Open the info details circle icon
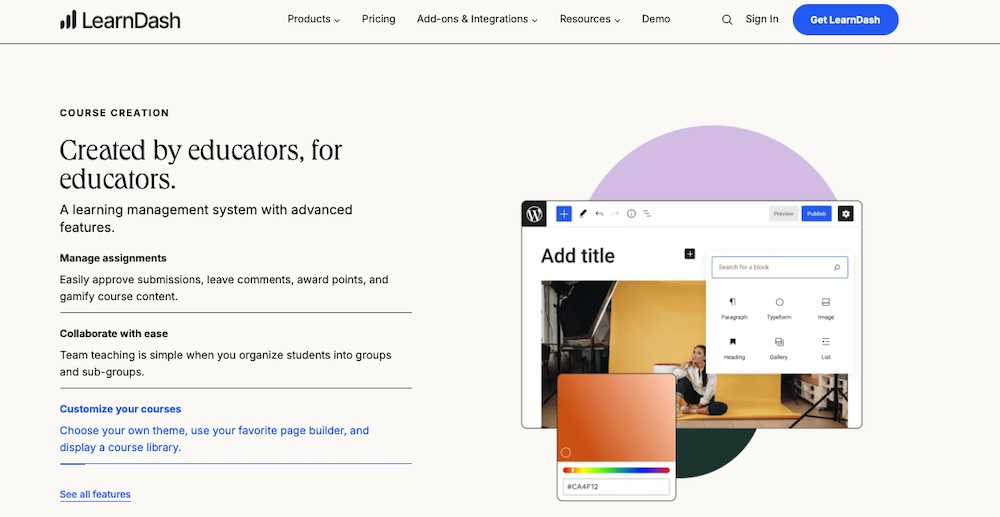The image size is (1000, 517). [x=631, y=214]
